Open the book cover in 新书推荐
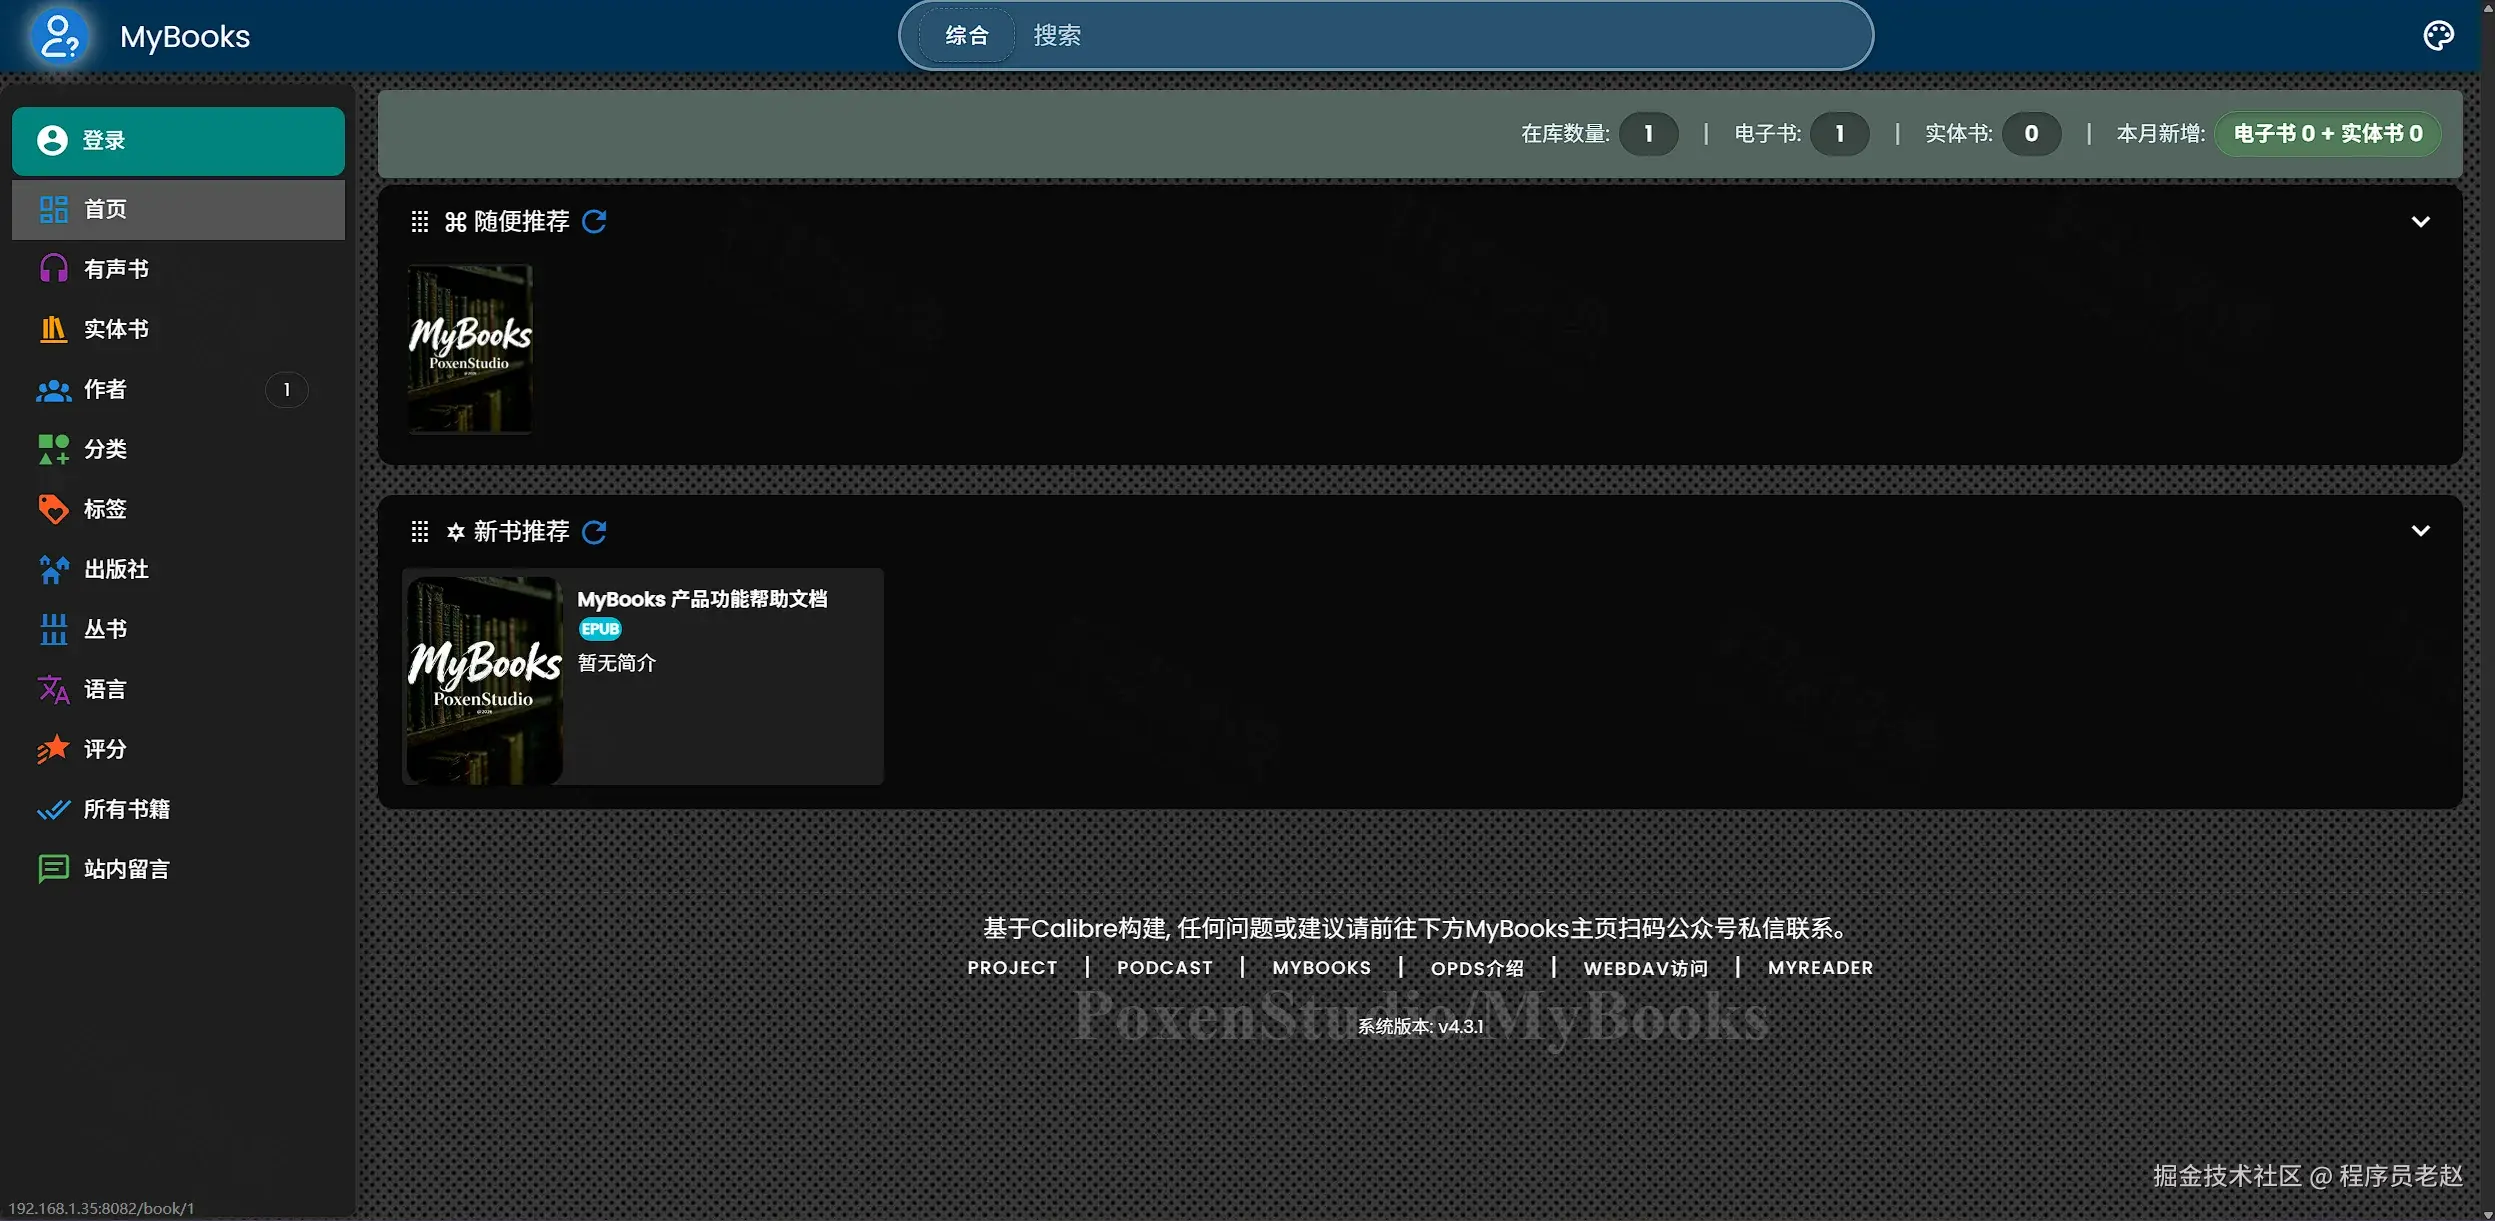This screenshot has width=2495, height=1221. coord(484,679)
